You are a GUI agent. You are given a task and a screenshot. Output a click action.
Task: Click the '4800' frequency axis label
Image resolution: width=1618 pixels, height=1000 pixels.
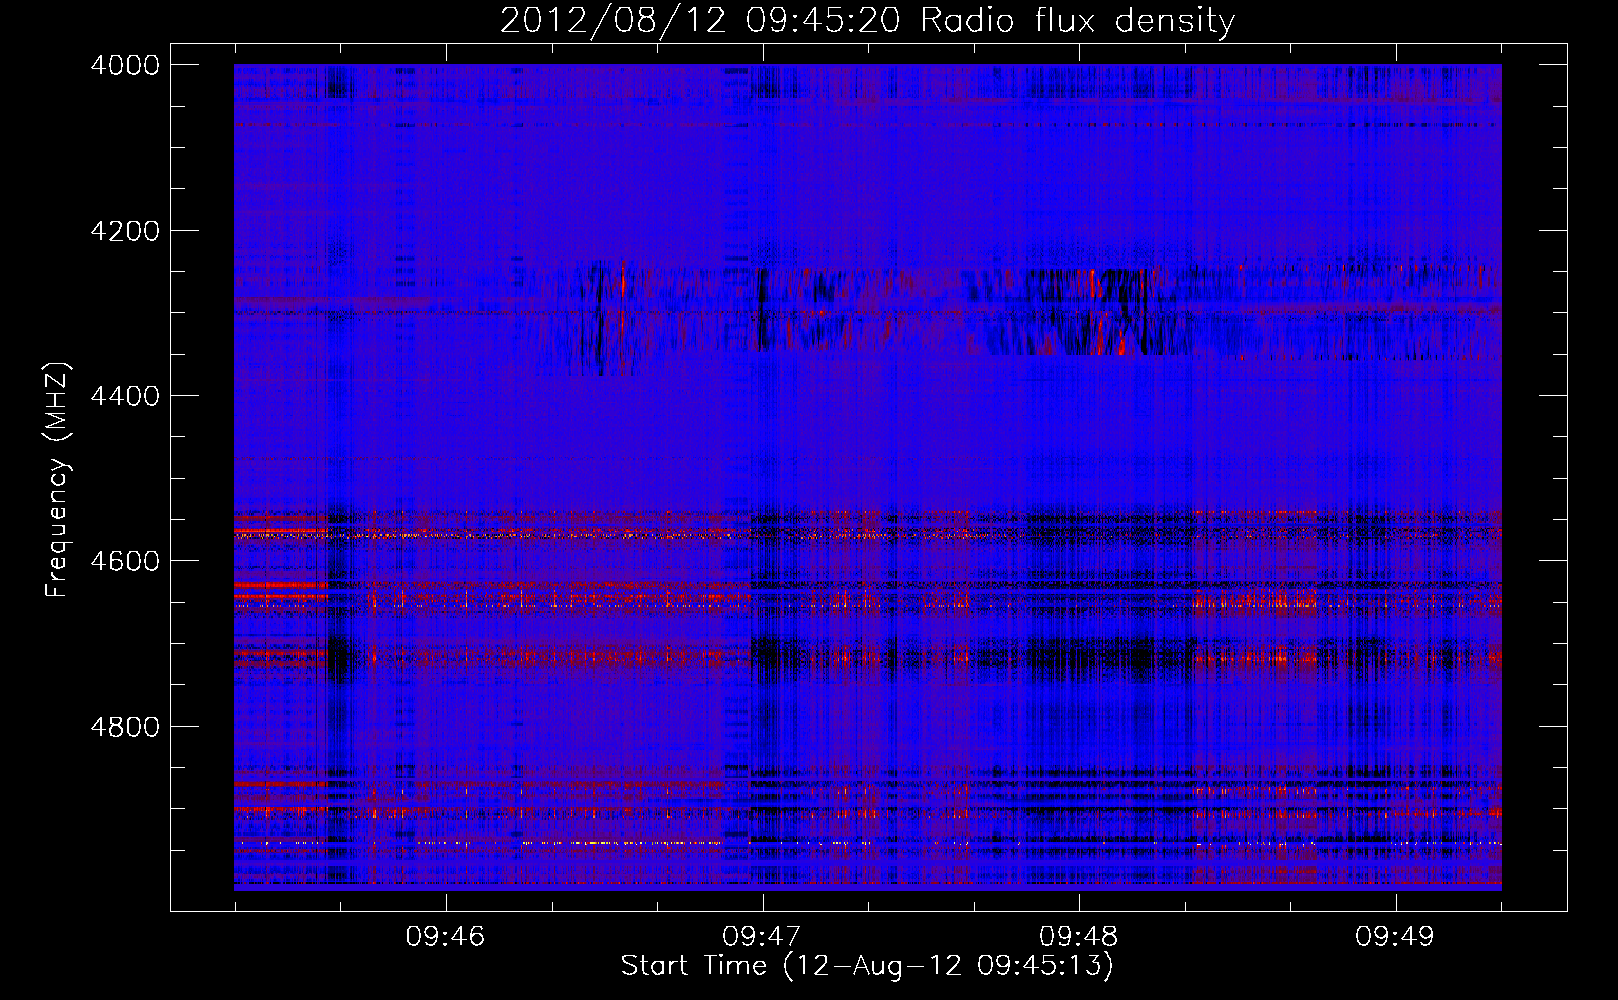pos(125,727)
